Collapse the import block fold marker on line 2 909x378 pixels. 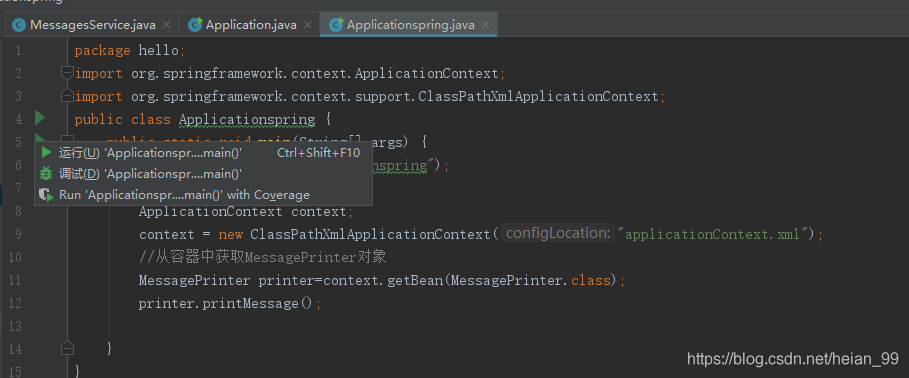pyautogui.click(x=67, y=72)
